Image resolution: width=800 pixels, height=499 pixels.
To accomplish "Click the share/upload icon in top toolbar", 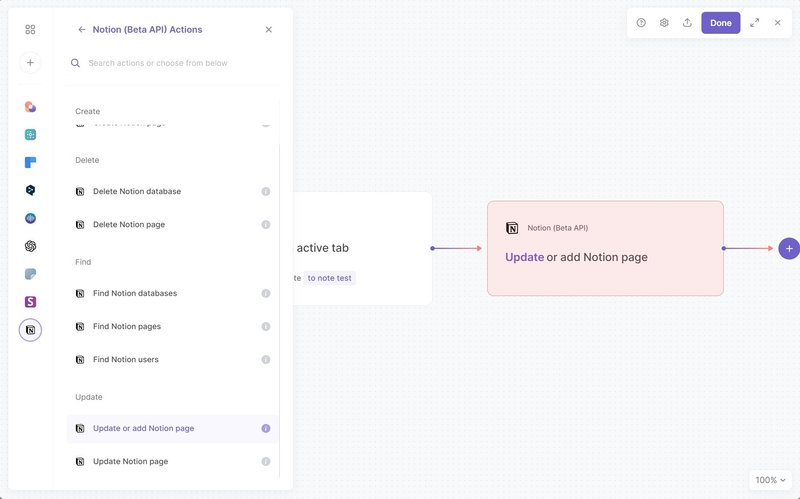I will (687, 22).
